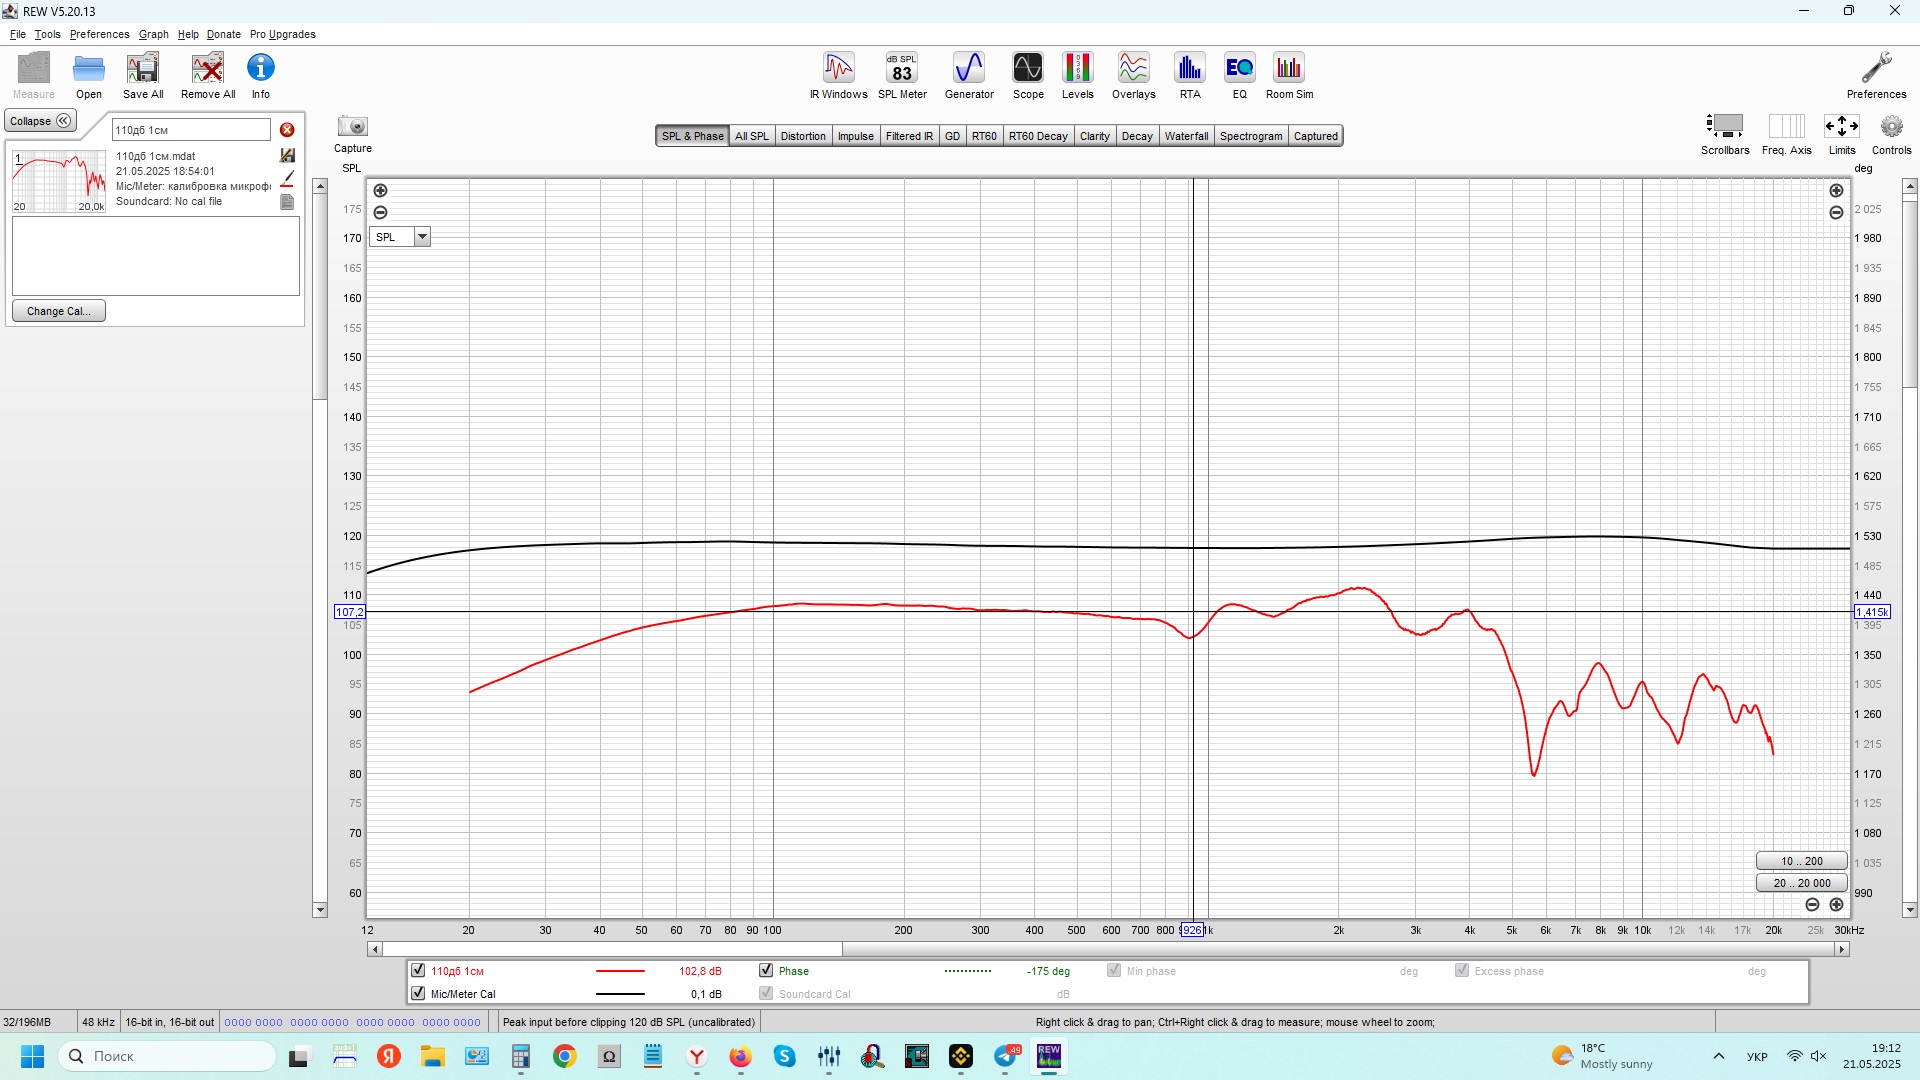Click the measurement name input field
Viewport: 1920px width, 1080px height.
190,130
